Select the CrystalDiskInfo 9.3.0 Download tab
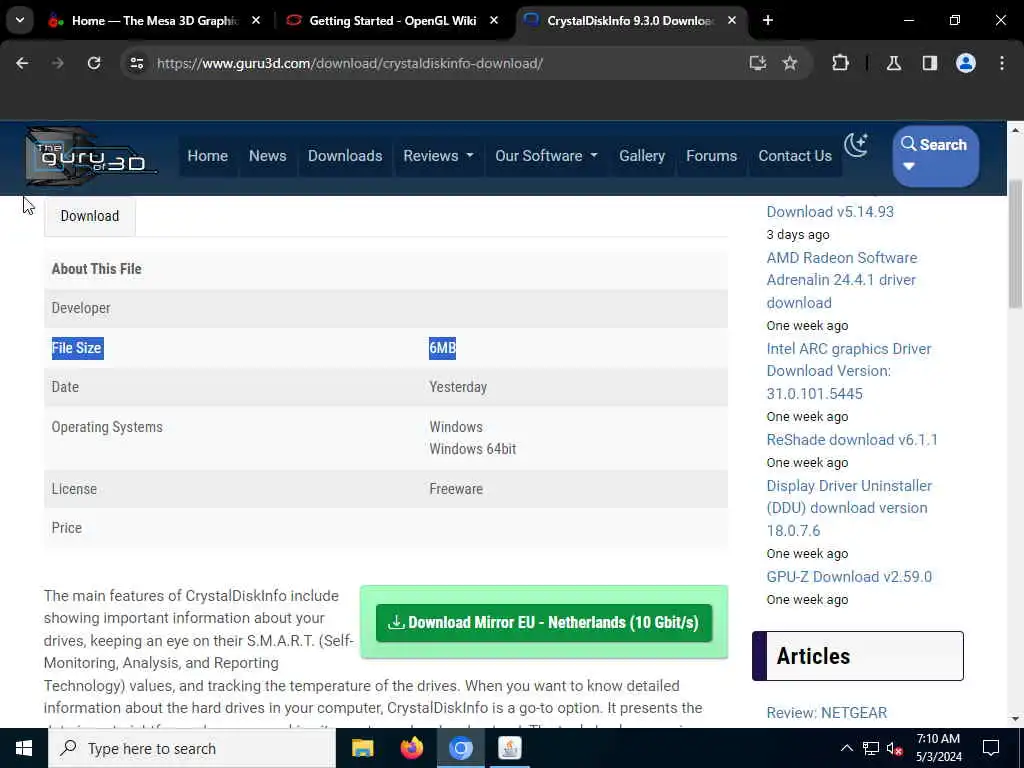 point(631,20)
